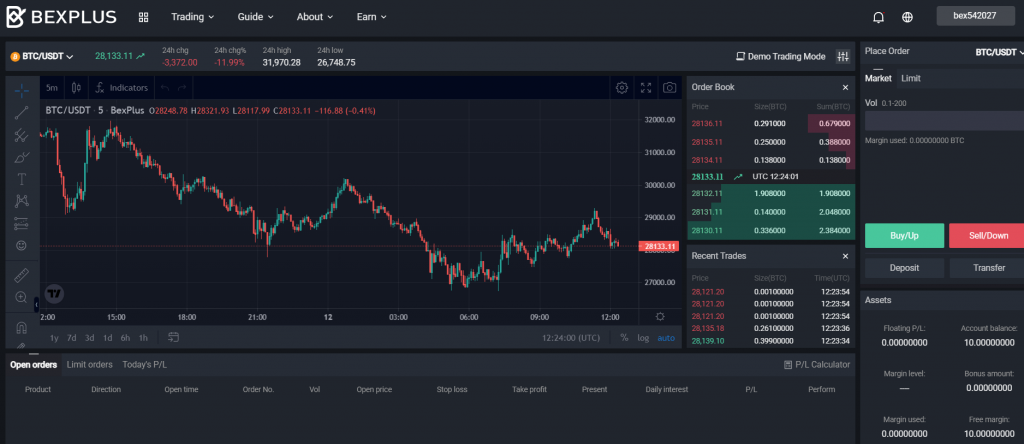Expand the Earn menu

(372, 17)
